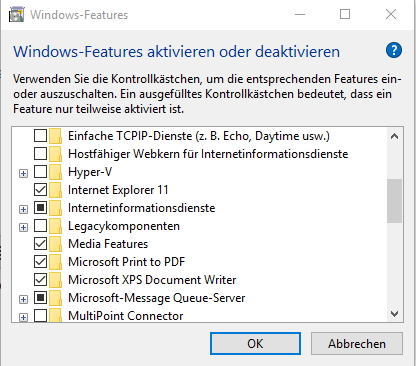Close the Windows-Features dialog
Screen dimensions: 416x366
pyautogui.click(x=391, y=14)
